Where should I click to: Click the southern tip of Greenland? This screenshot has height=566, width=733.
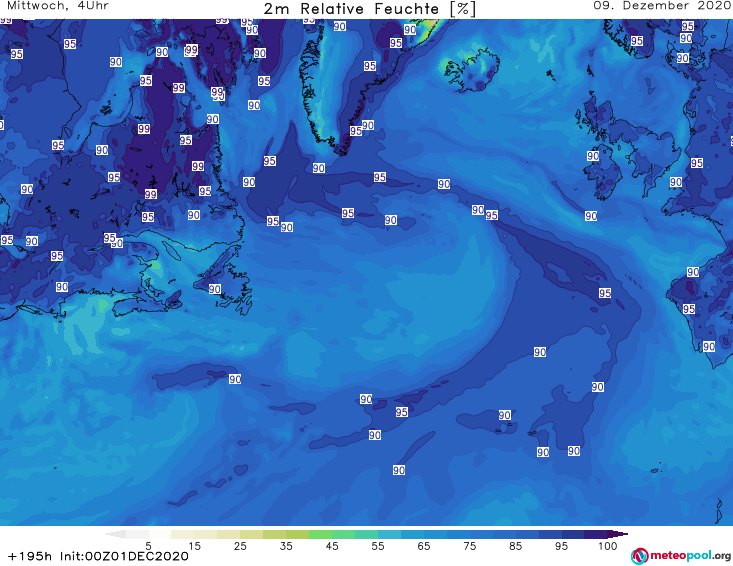pos(344,149)
